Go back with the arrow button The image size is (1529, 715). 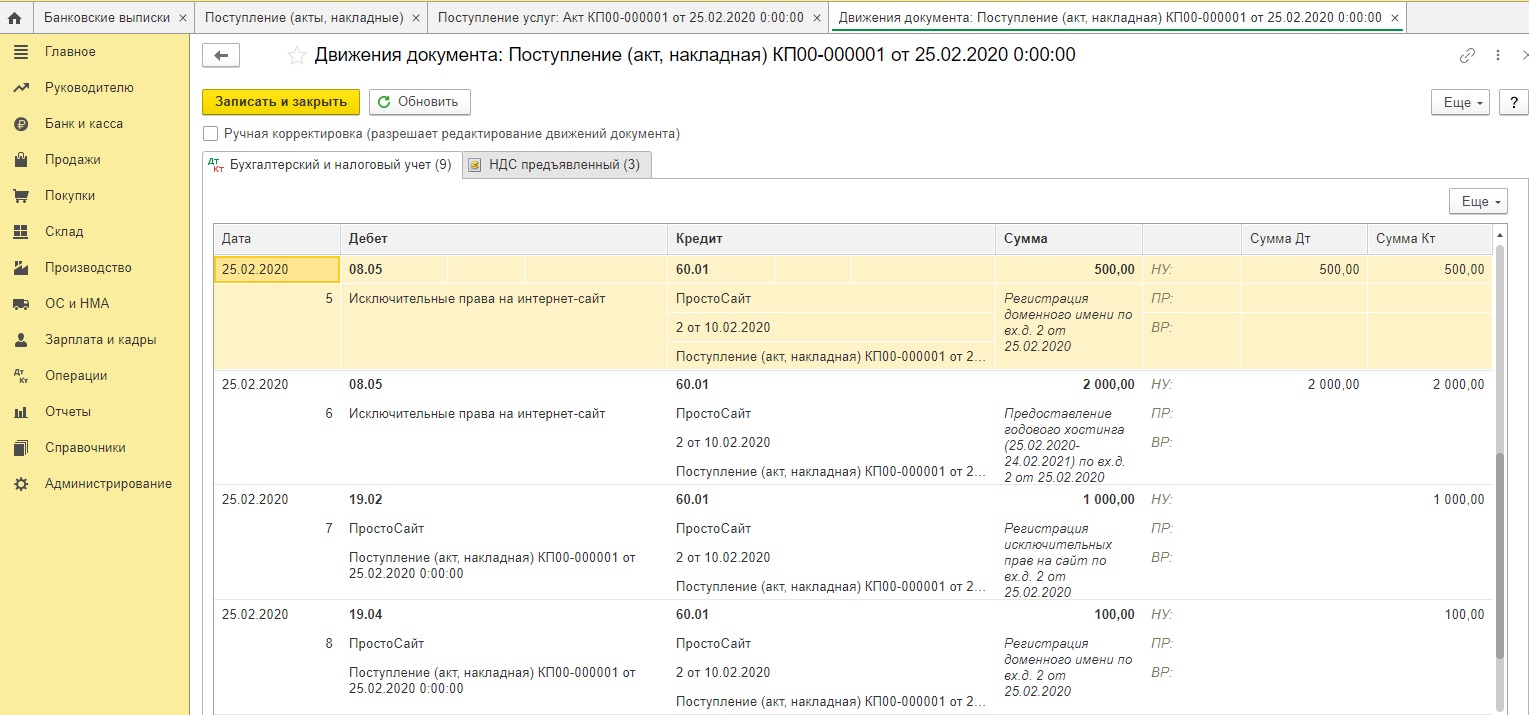click(x=221, y=56)
